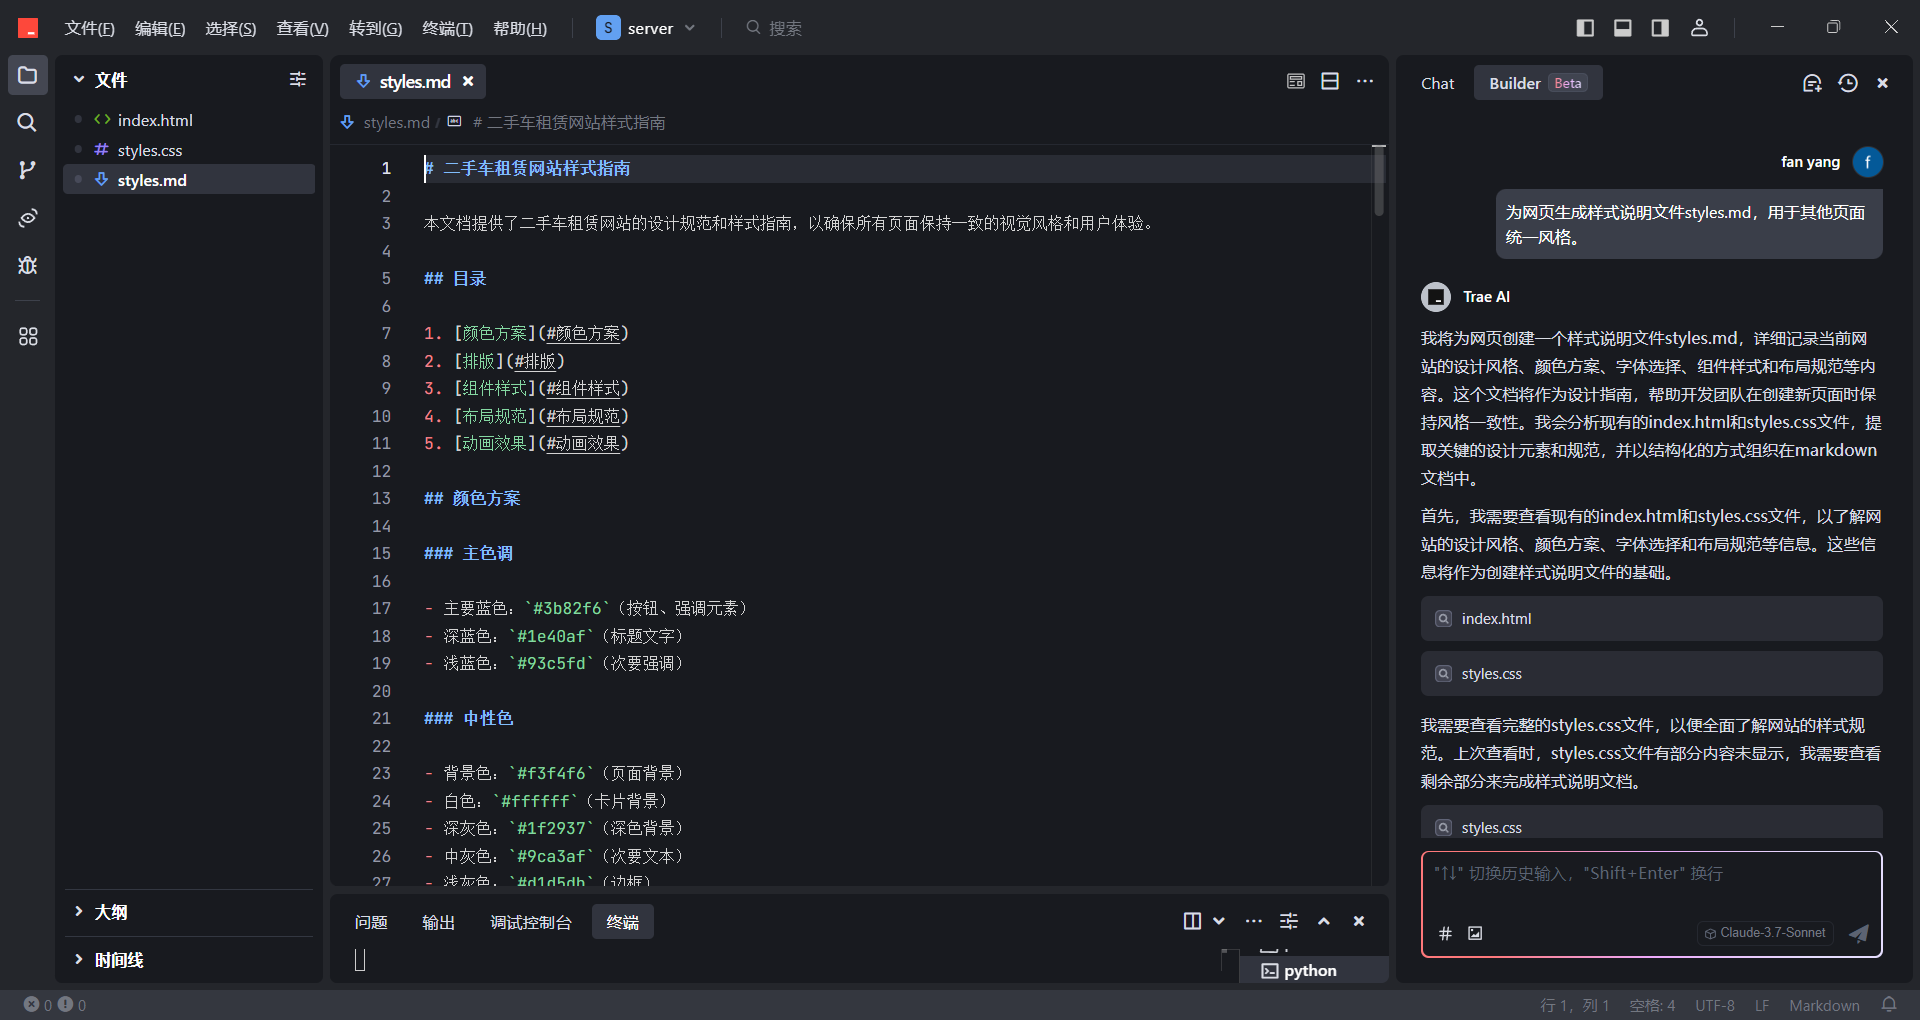Image resolution: width=1920 pixels, height=1020 pixels.
Task: Toggle the bottom panel layout
Action: (1623, 28)
